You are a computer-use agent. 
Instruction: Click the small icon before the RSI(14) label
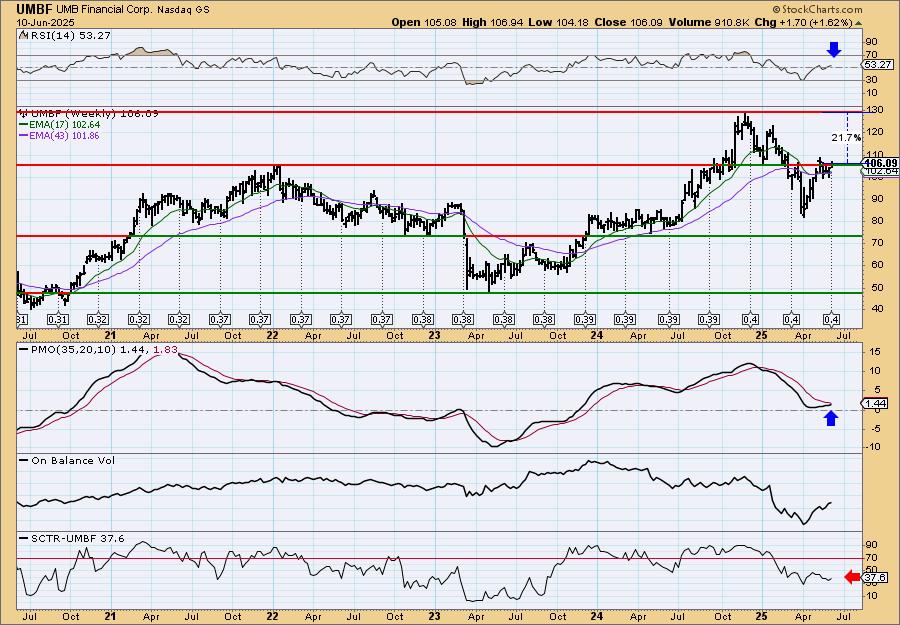tap(22, 36)
